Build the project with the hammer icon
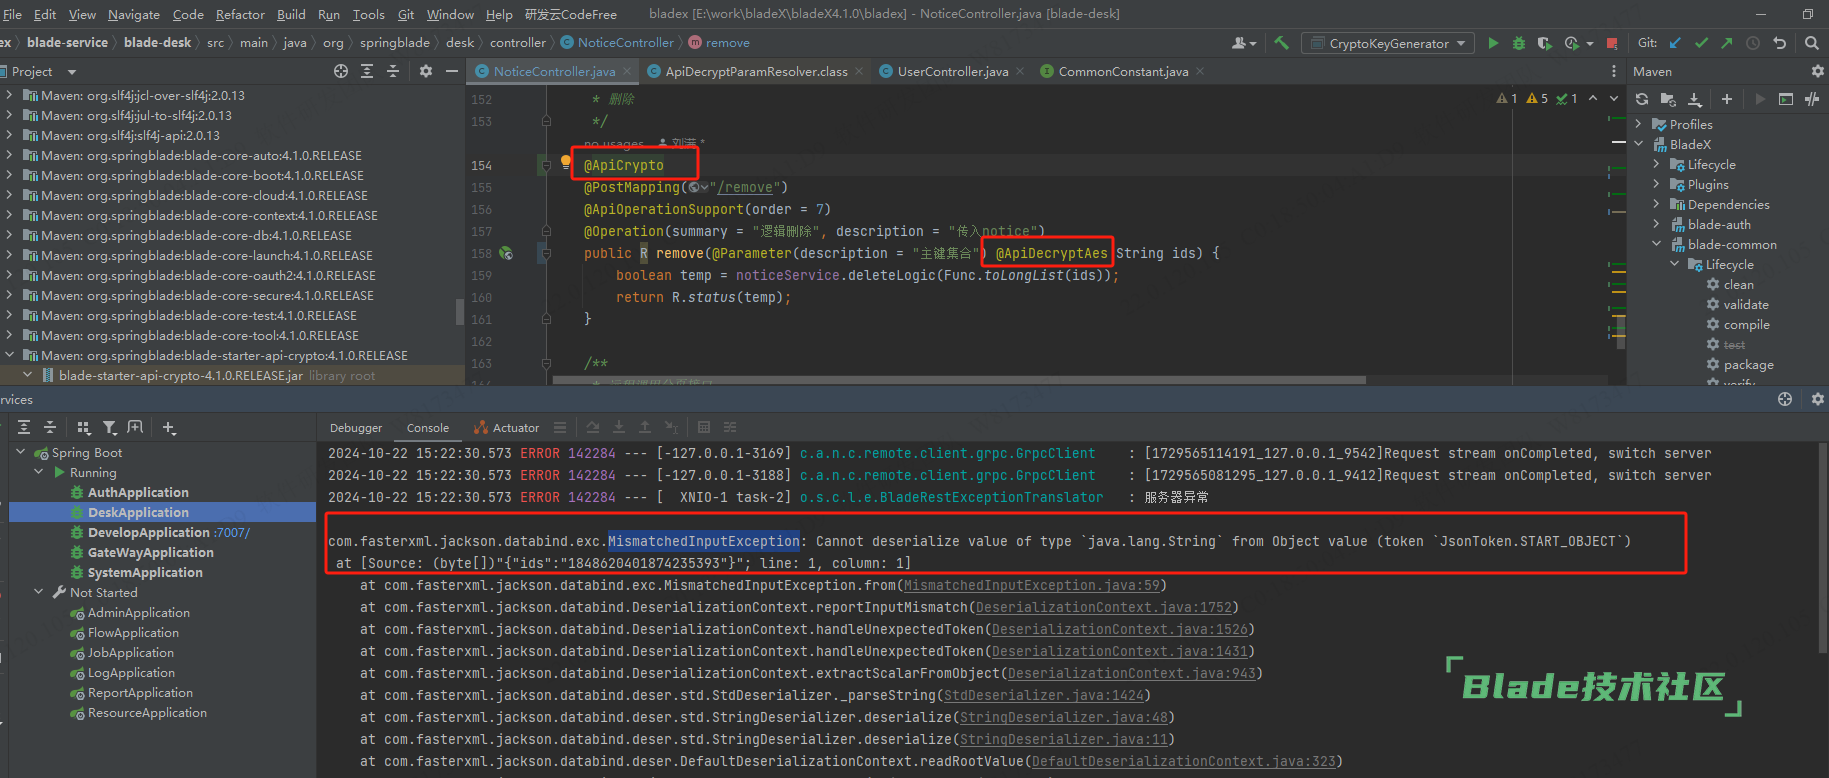 pos(1281,43)
